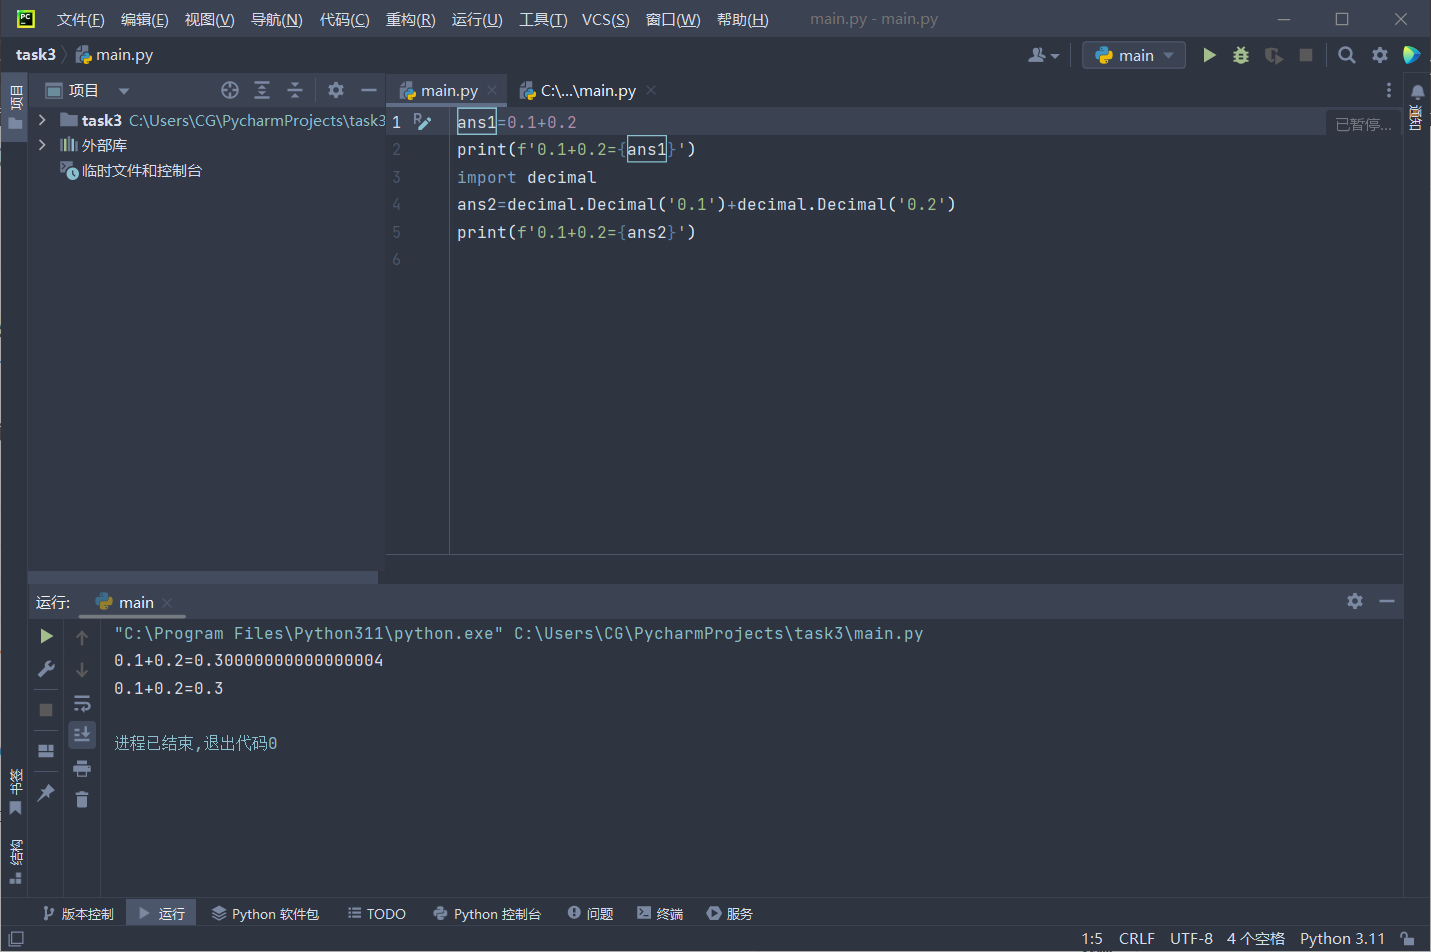Open the 4 个空格 indent settings
Image resolution: width=1431 pixels, height=952 pixels.
click(x=1255, y=939)
